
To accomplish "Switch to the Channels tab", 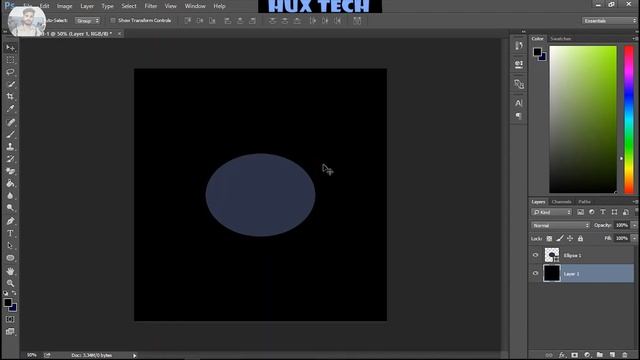I will (x=561, y=202).
